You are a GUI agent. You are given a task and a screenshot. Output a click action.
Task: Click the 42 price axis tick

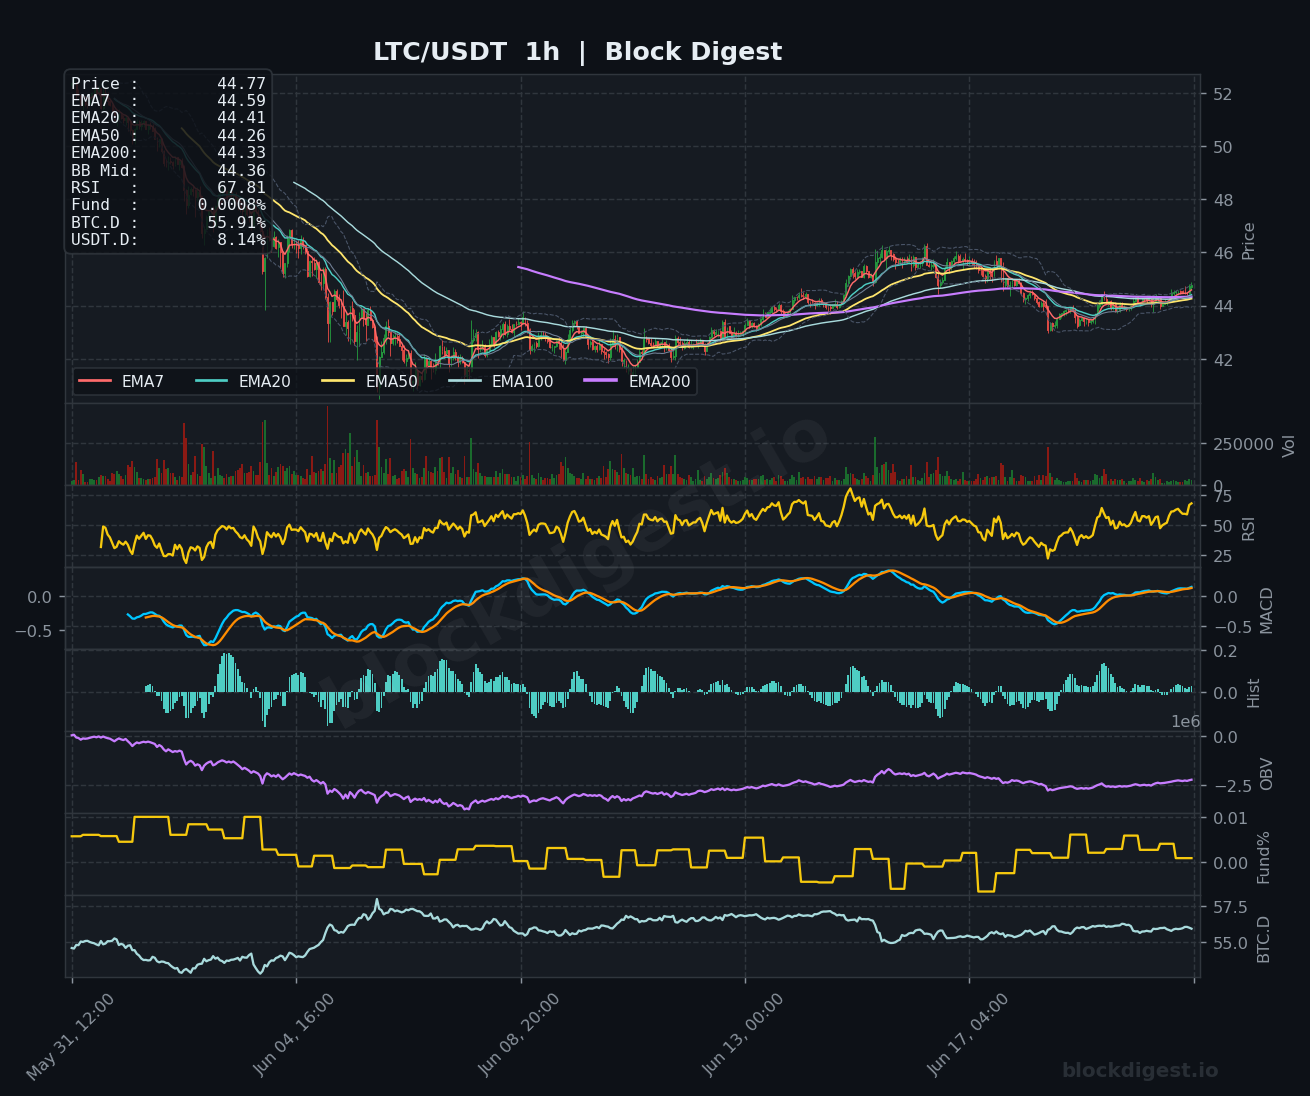pyautogui.click(x=1222, y=360)
